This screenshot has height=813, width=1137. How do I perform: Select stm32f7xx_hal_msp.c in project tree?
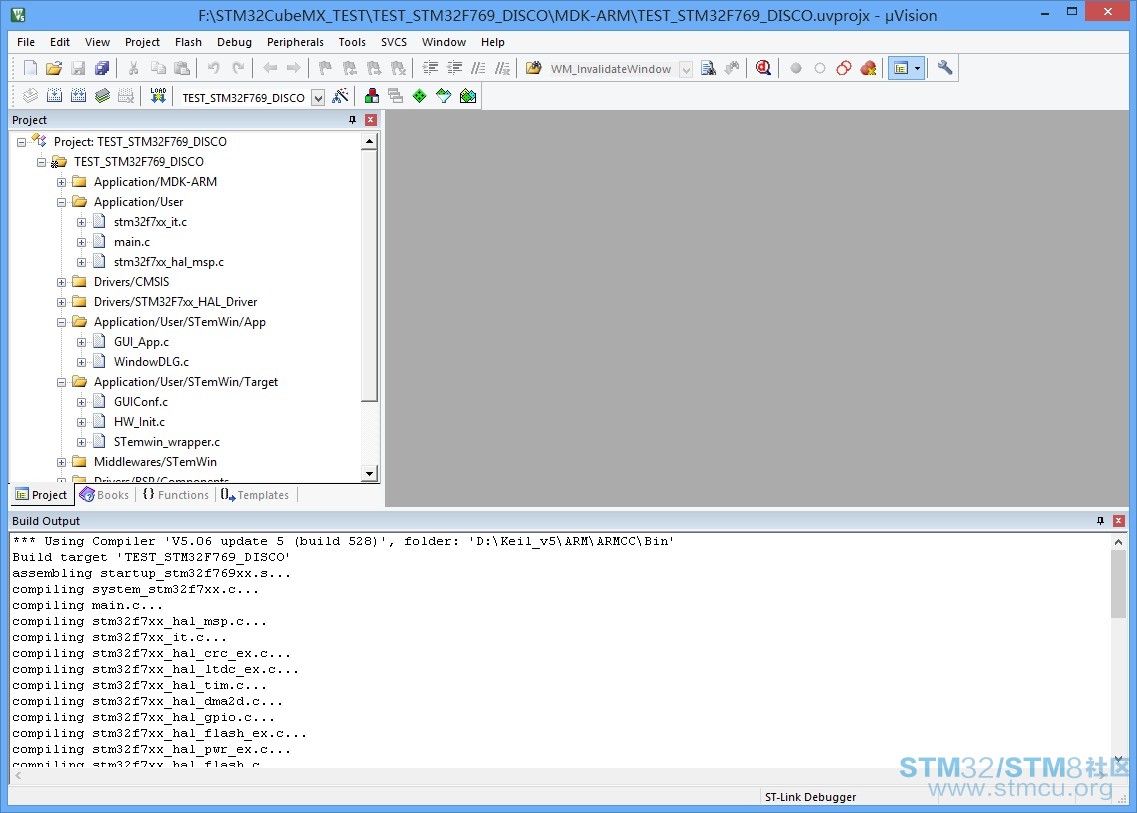tap(169, 262)
